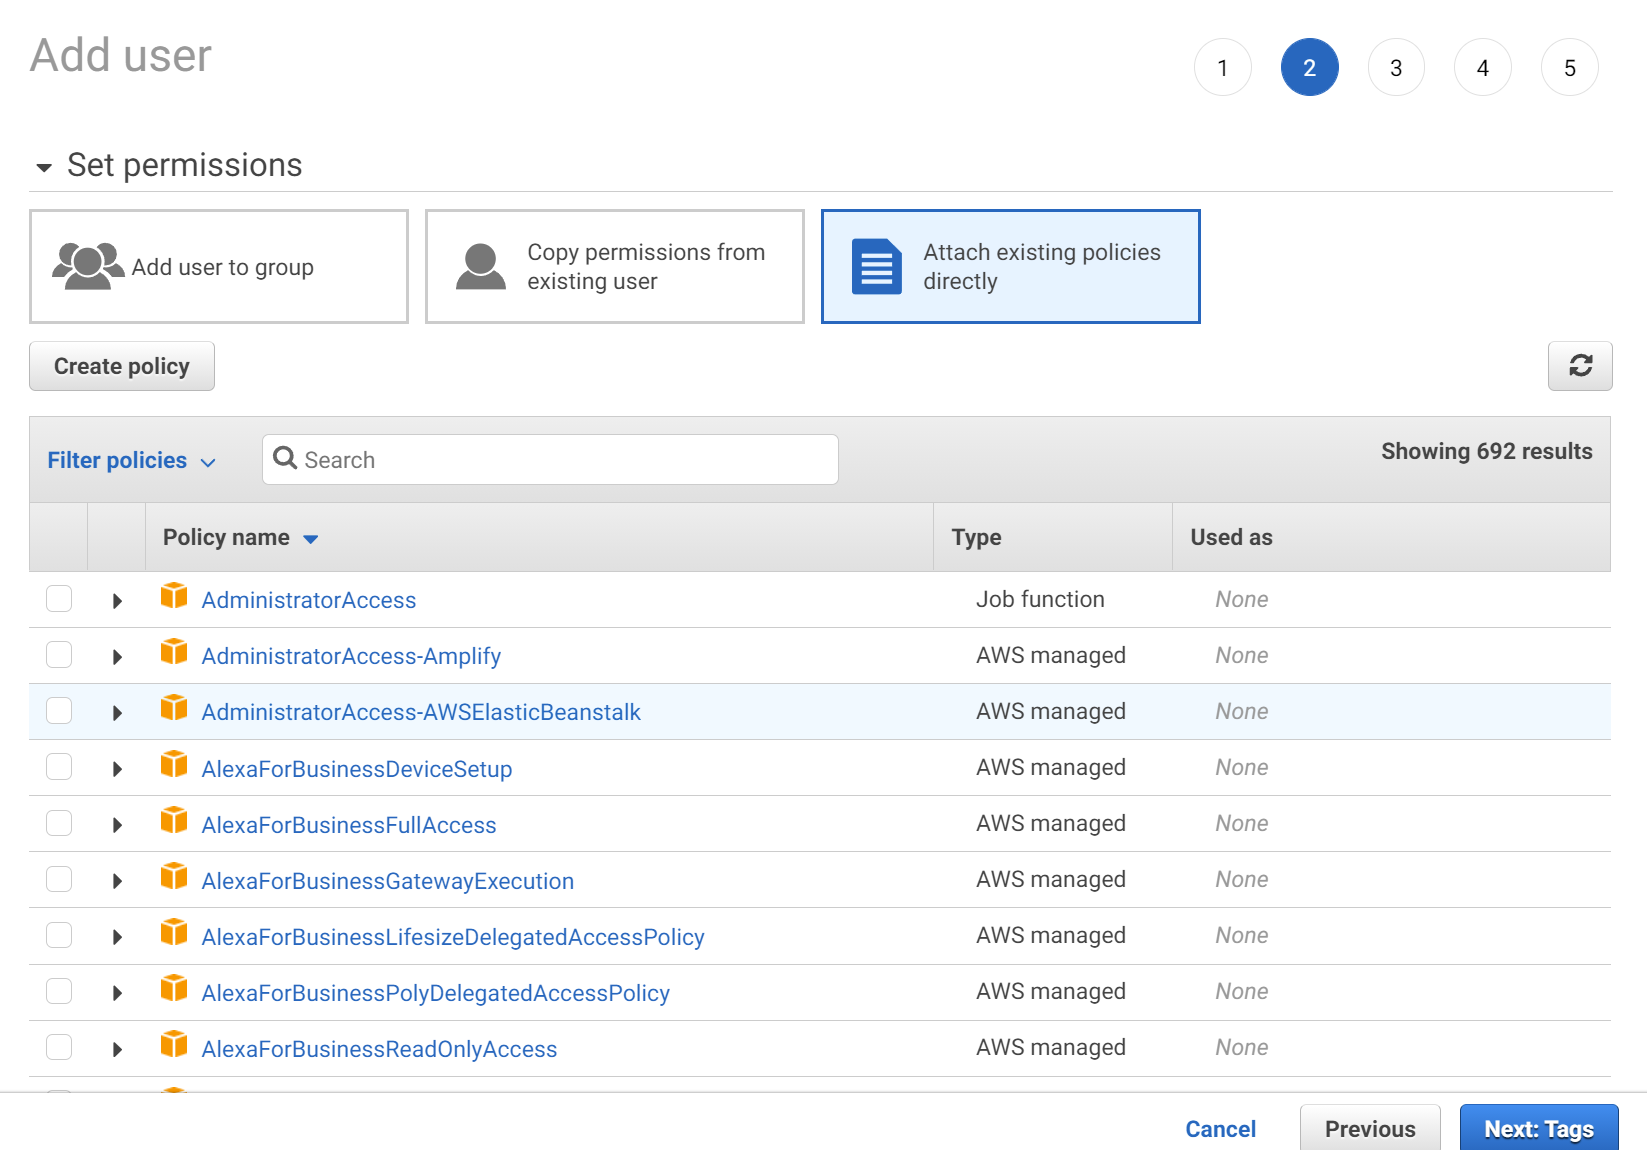Click the AlexaForBusinessDeviceSetup policy box icon
The height and width of the screenshot is (1150, 1647).
[x=174, y=764]
